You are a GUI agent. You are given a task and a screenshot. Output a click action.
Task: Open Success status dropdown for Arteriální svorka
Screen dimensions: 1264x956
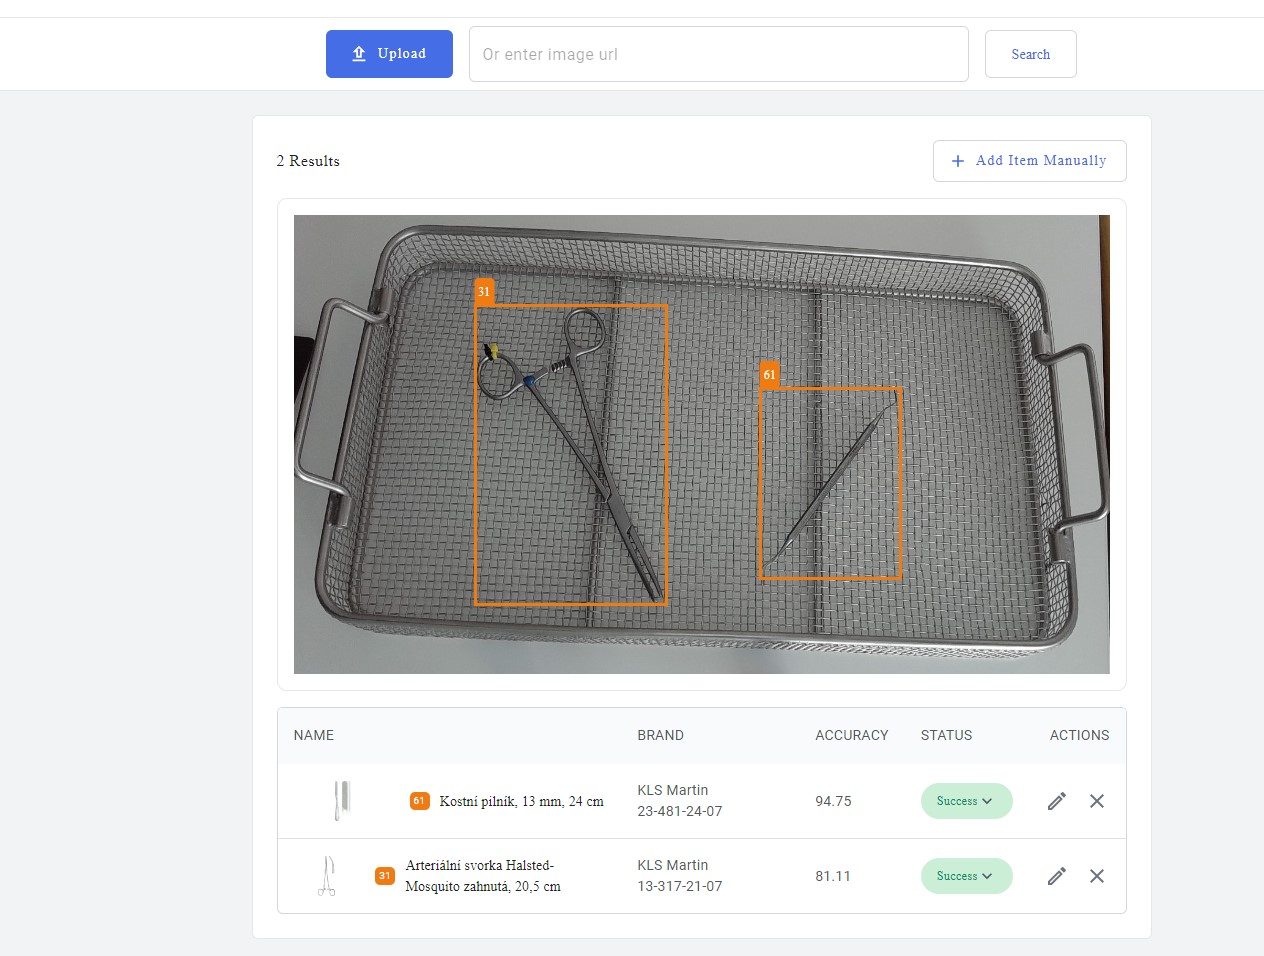coord(966,876)
